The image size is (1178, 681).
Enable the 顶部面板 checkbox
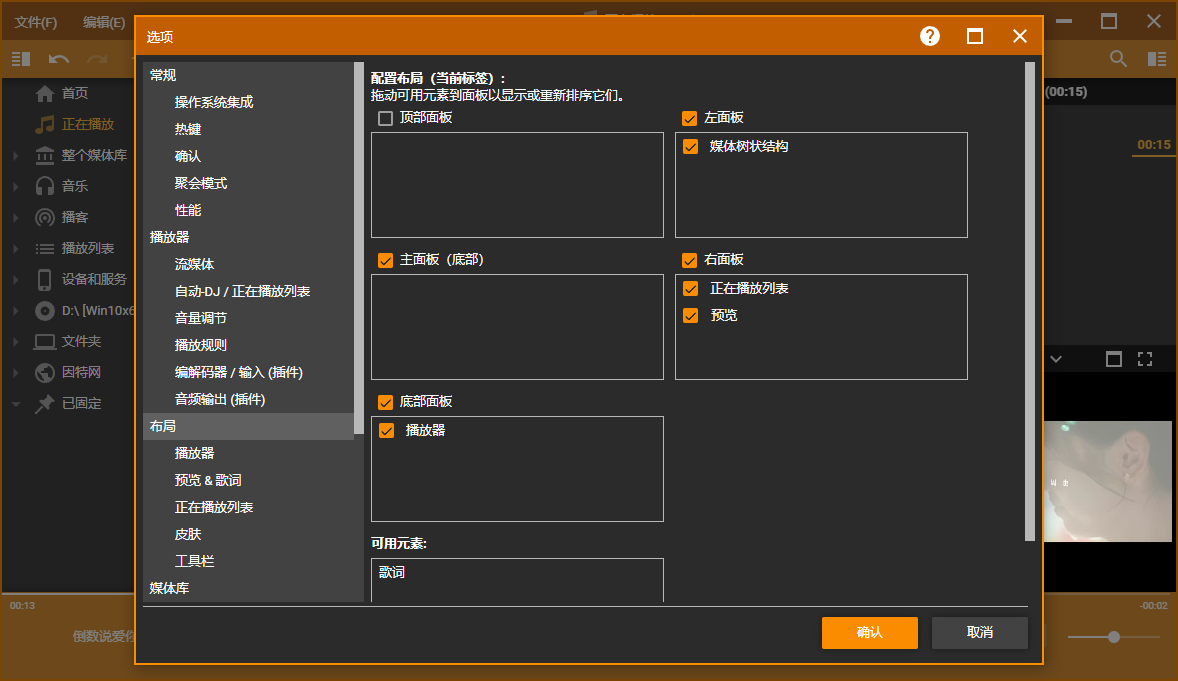(x=385, y=118)
